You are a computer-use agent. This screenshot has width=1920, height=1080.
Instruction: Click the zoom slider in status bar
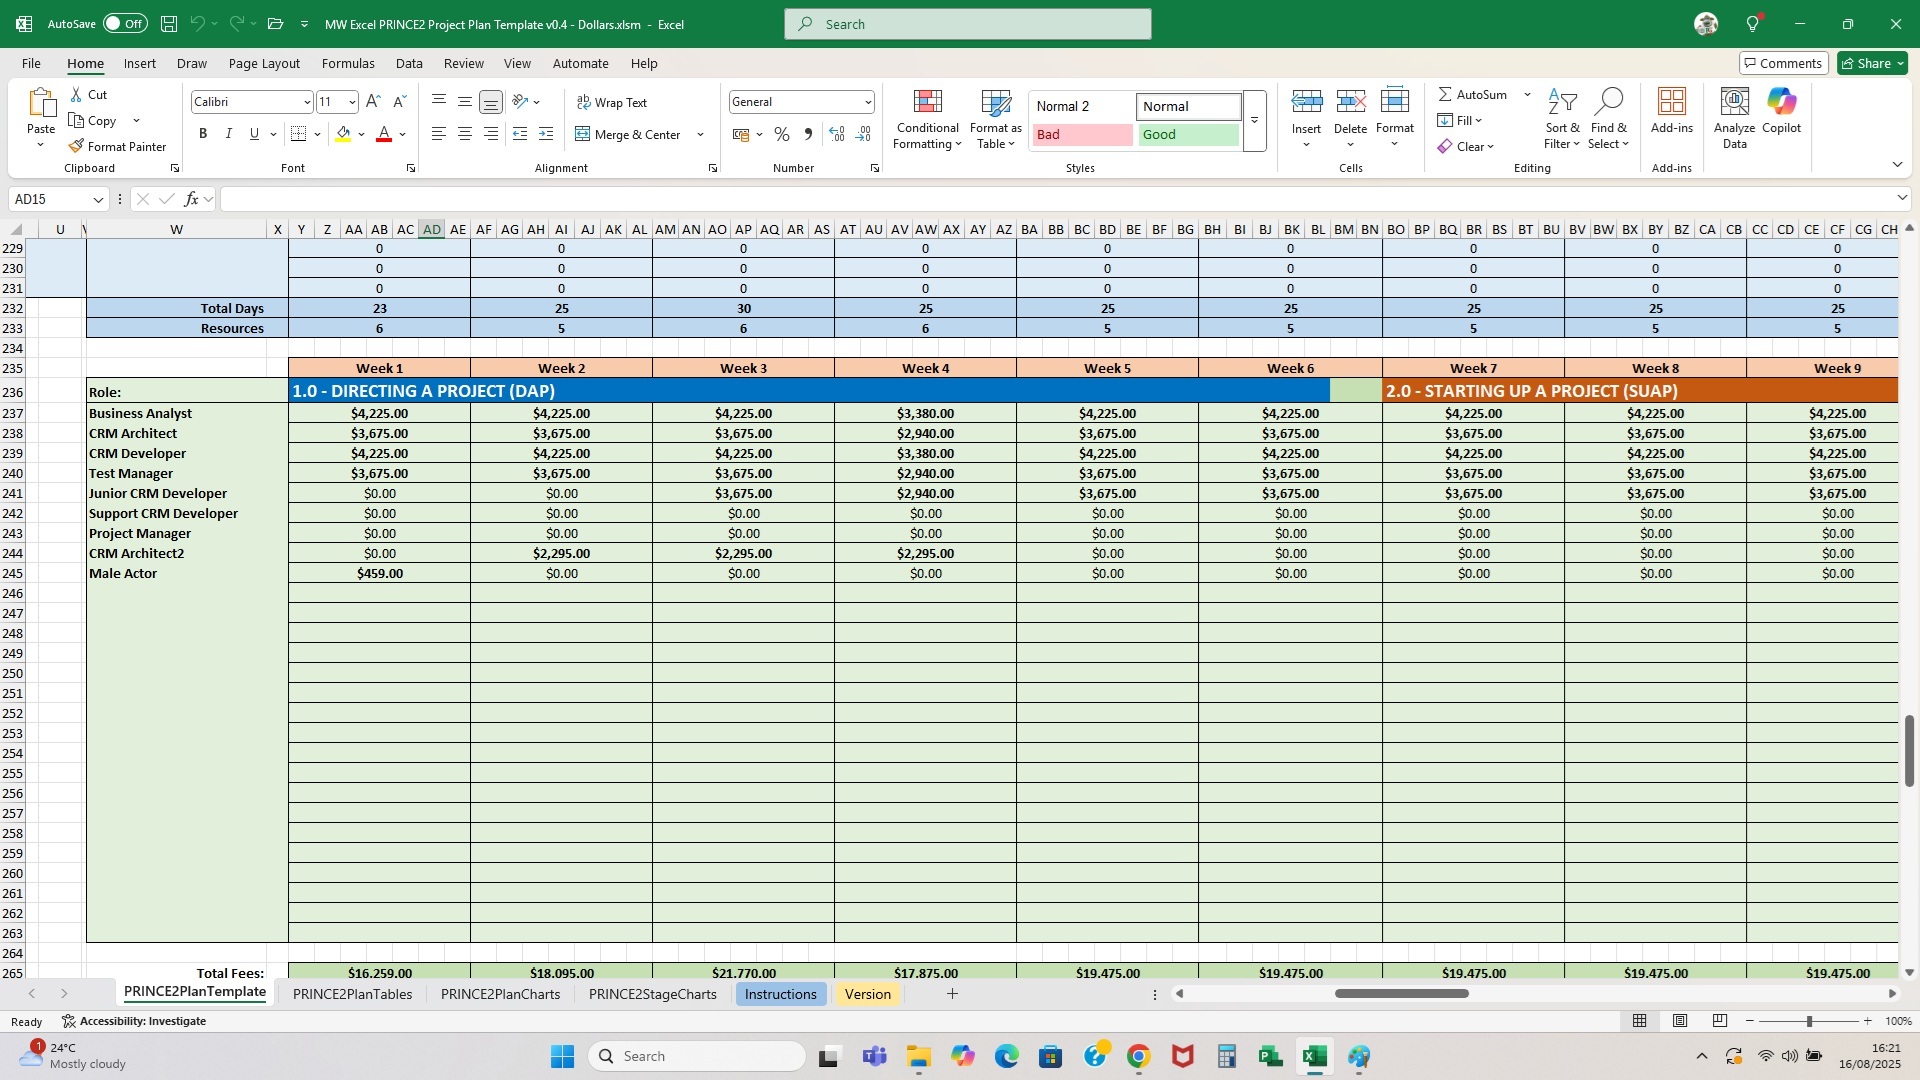pos(1808,1021)
